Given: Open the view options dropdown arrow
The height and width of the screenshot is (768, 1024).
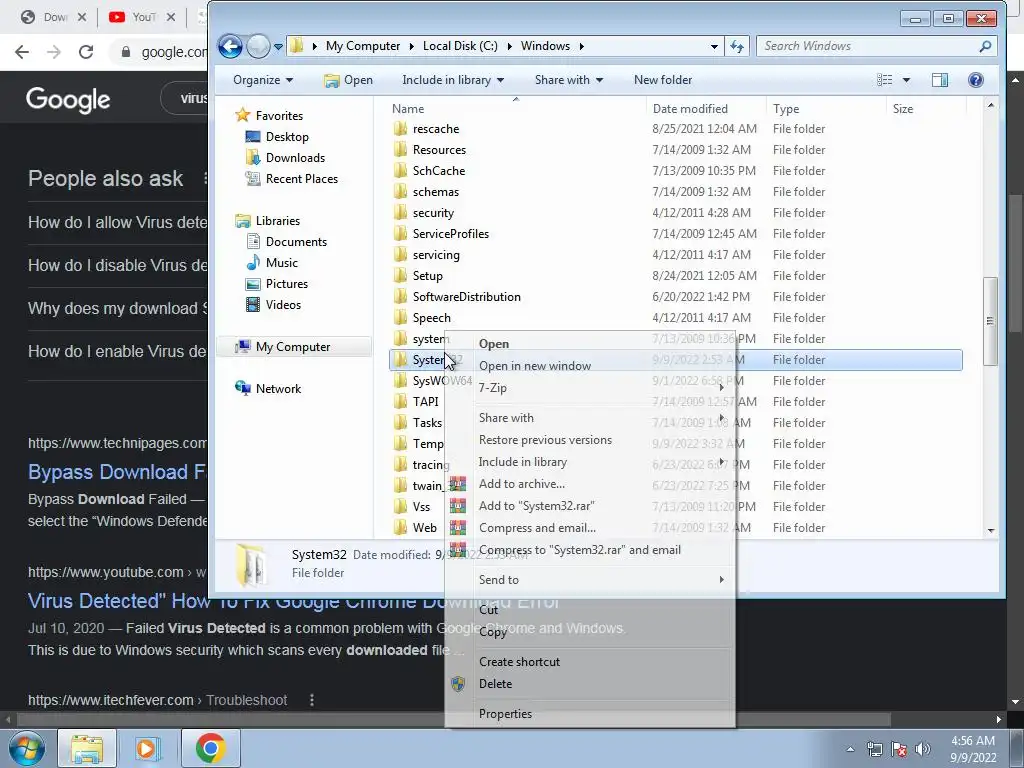Looking at the screenshot, I should pos(906,80).
